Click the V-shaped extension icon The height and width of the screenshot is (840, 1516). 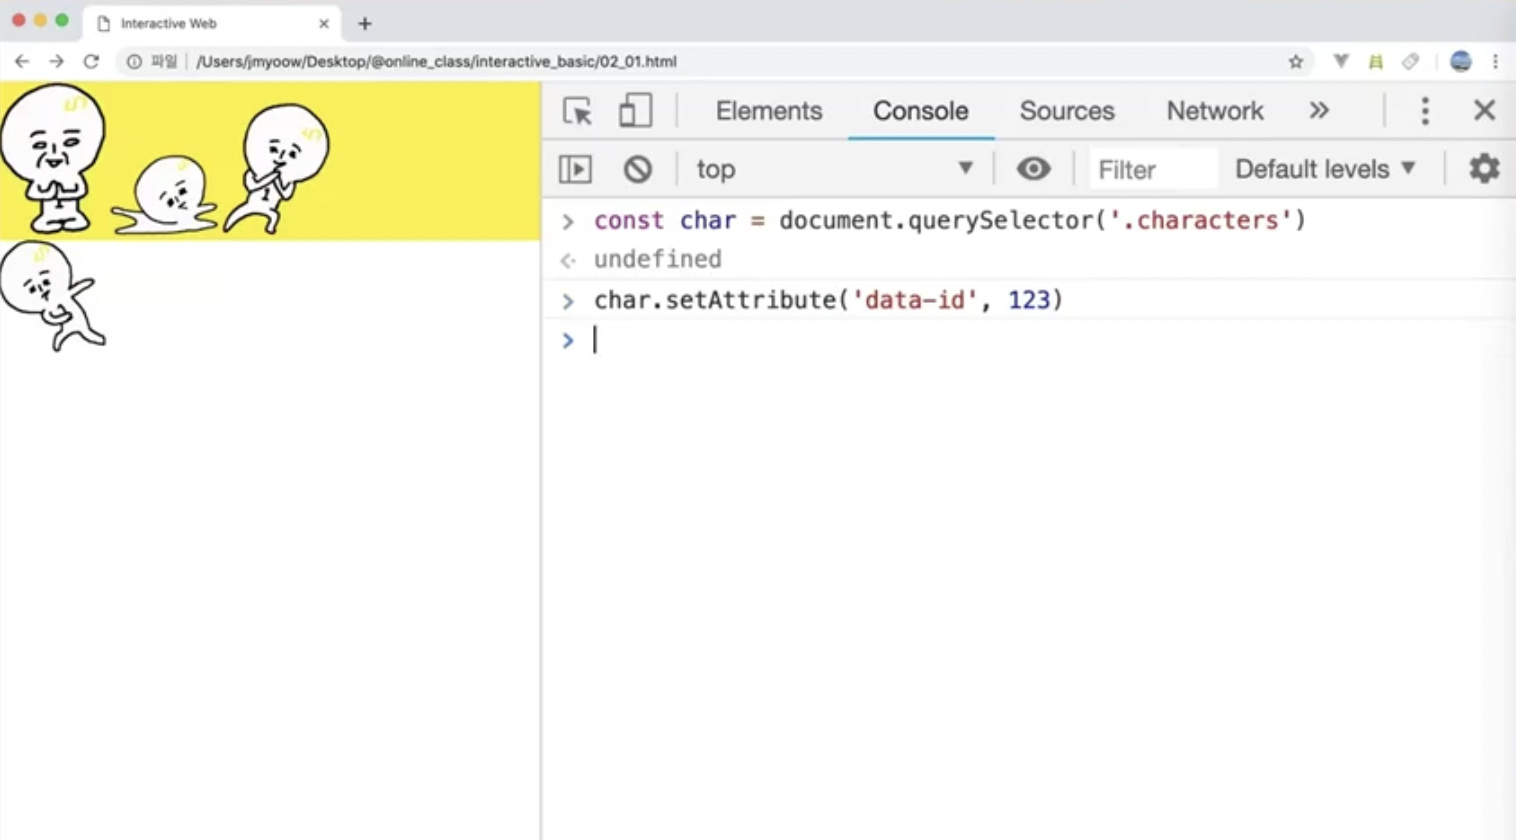tap(1341, 61)
